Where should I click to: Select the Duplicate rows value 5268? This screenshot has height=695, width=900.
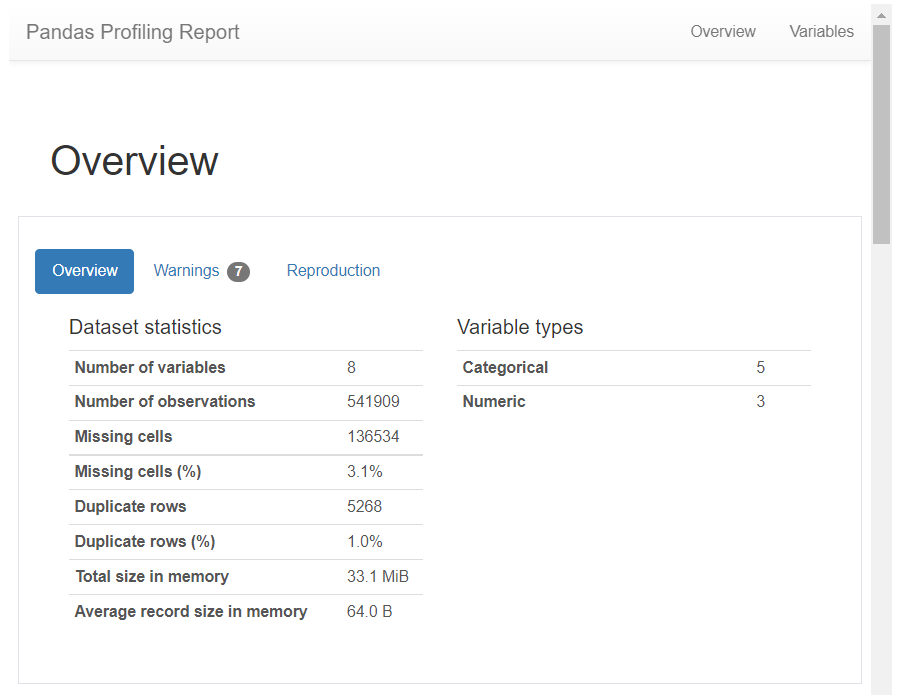364,507
